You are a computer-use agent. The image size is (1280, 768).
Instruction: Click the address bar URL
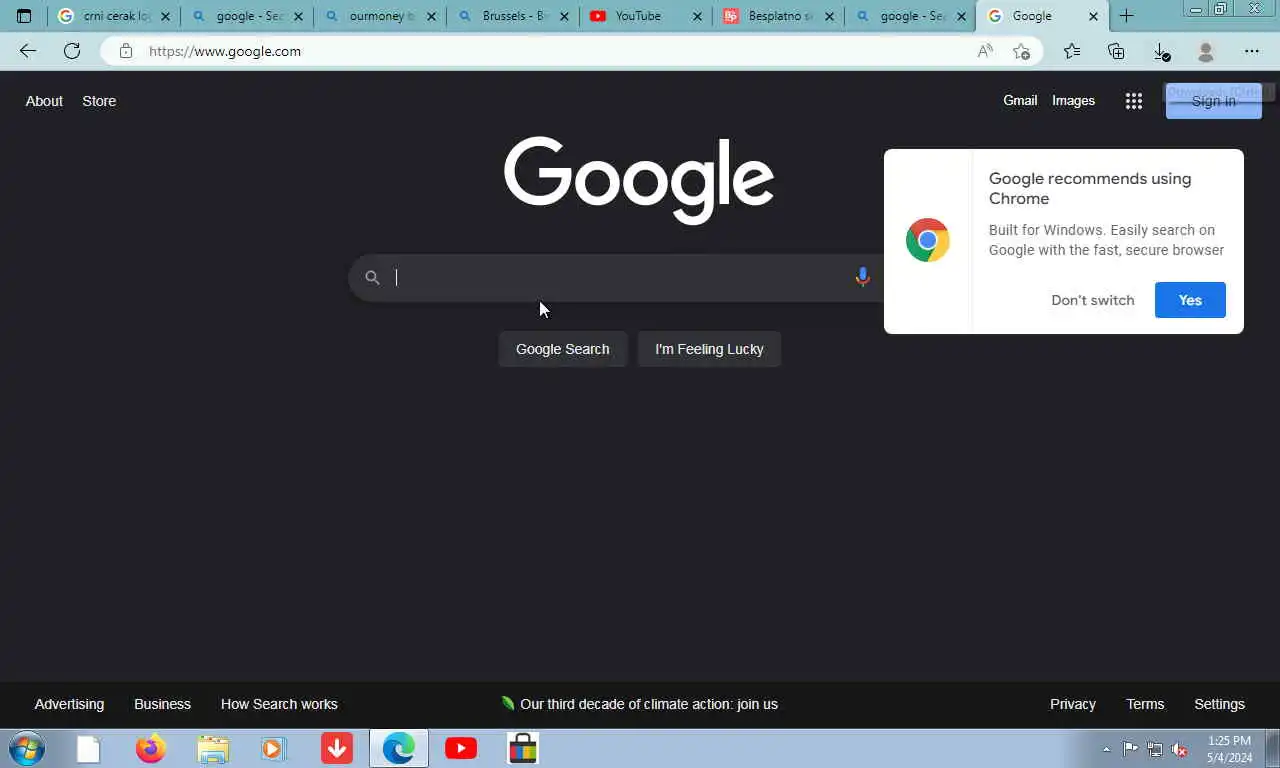(225, 51)
